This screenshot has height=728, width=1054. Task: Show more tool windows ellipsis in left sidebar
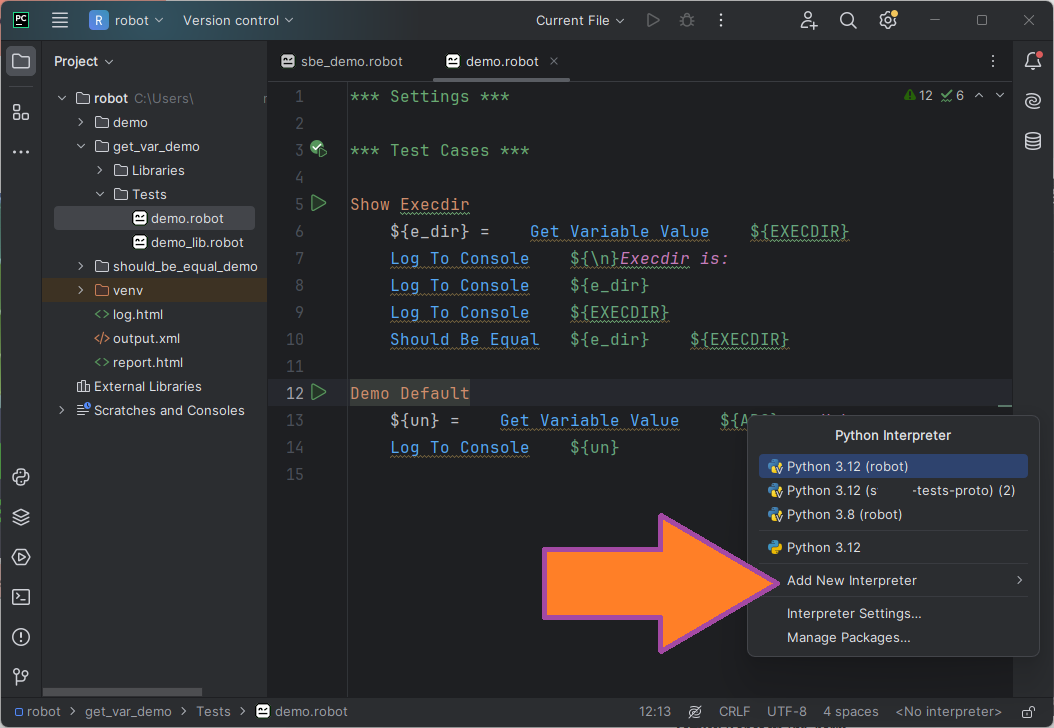point(21,152)
